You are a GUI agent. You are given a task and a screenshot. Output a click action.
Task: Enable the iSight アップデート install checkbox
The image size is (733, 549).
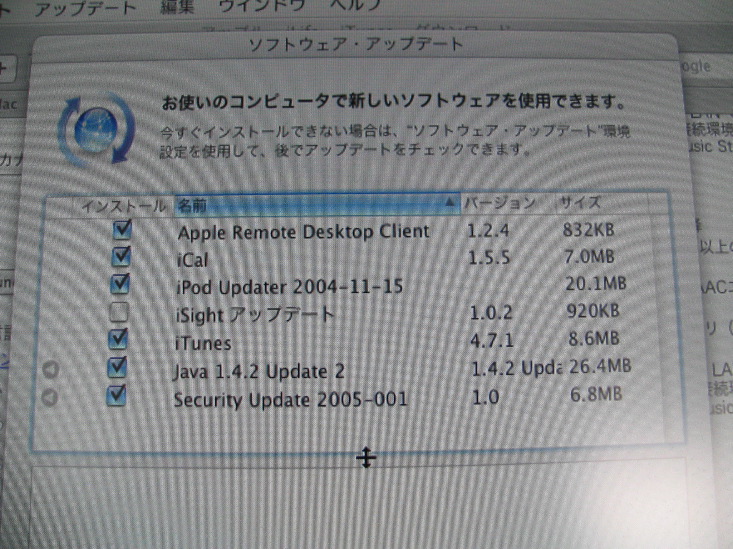point(119,312)
